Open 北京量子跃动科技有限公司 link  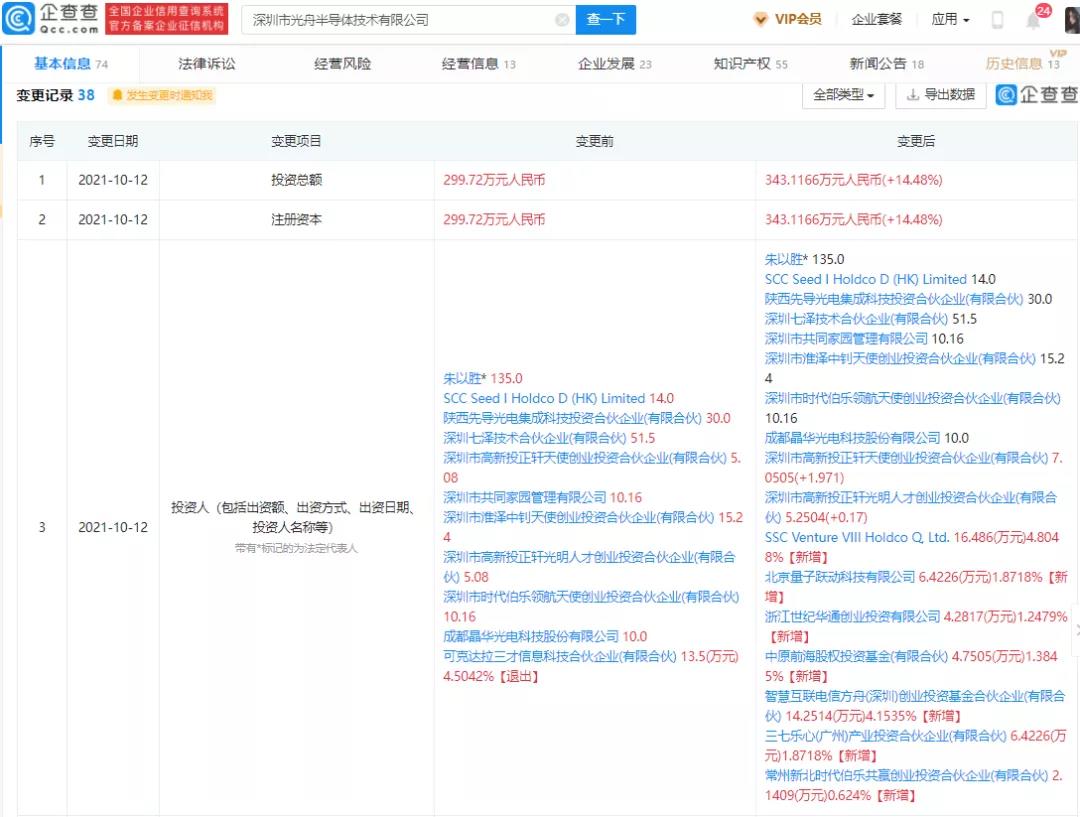tap(840, 577)
